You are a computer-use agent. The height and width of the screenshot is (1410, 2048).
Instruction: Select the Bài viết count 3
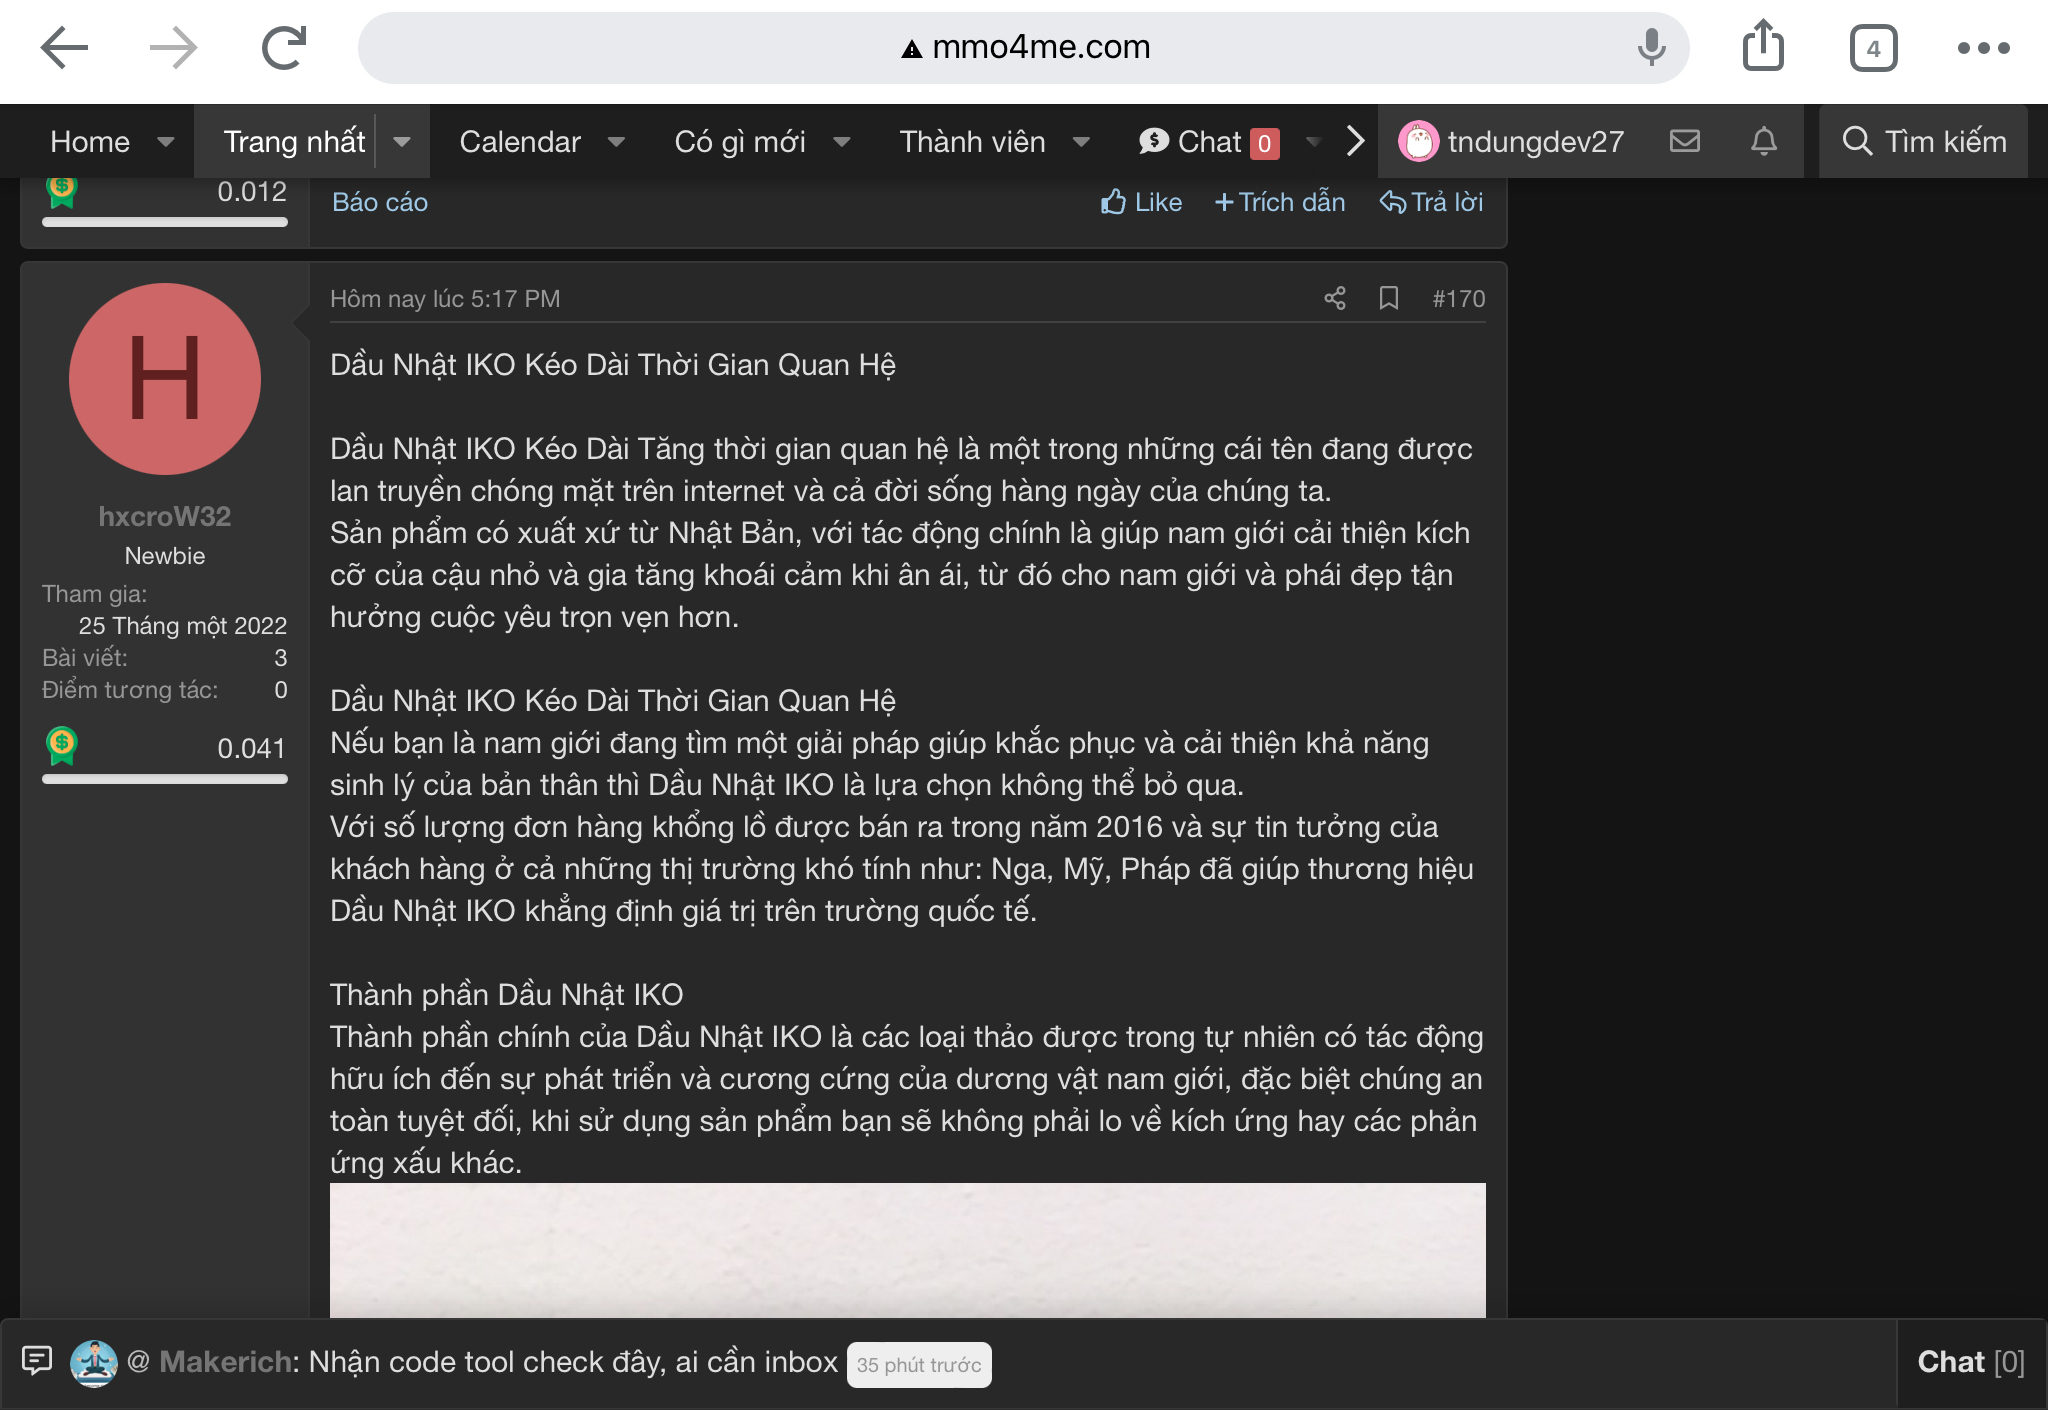(x=280, y=658)
